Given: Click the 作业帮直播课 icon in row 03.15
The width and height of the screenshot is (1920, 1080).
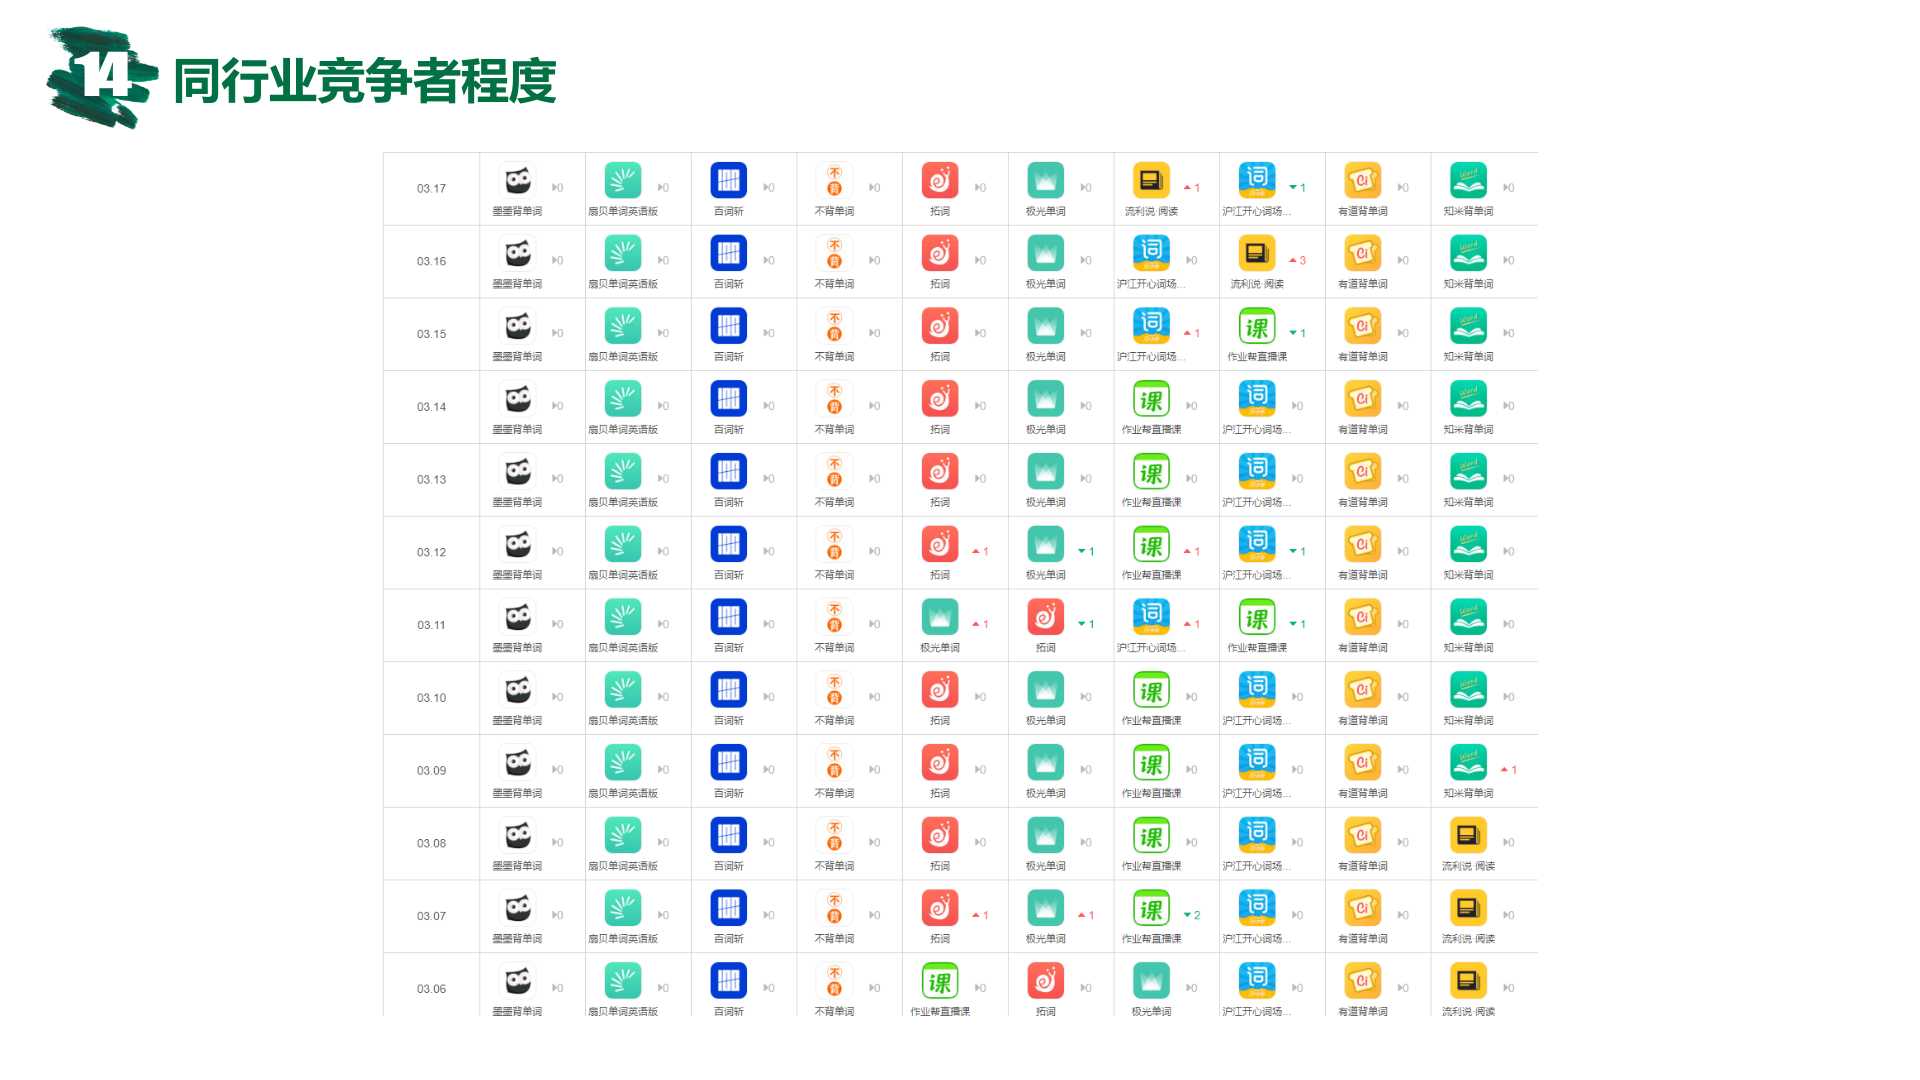Looking at the screenshot, I should [1257, 326].
